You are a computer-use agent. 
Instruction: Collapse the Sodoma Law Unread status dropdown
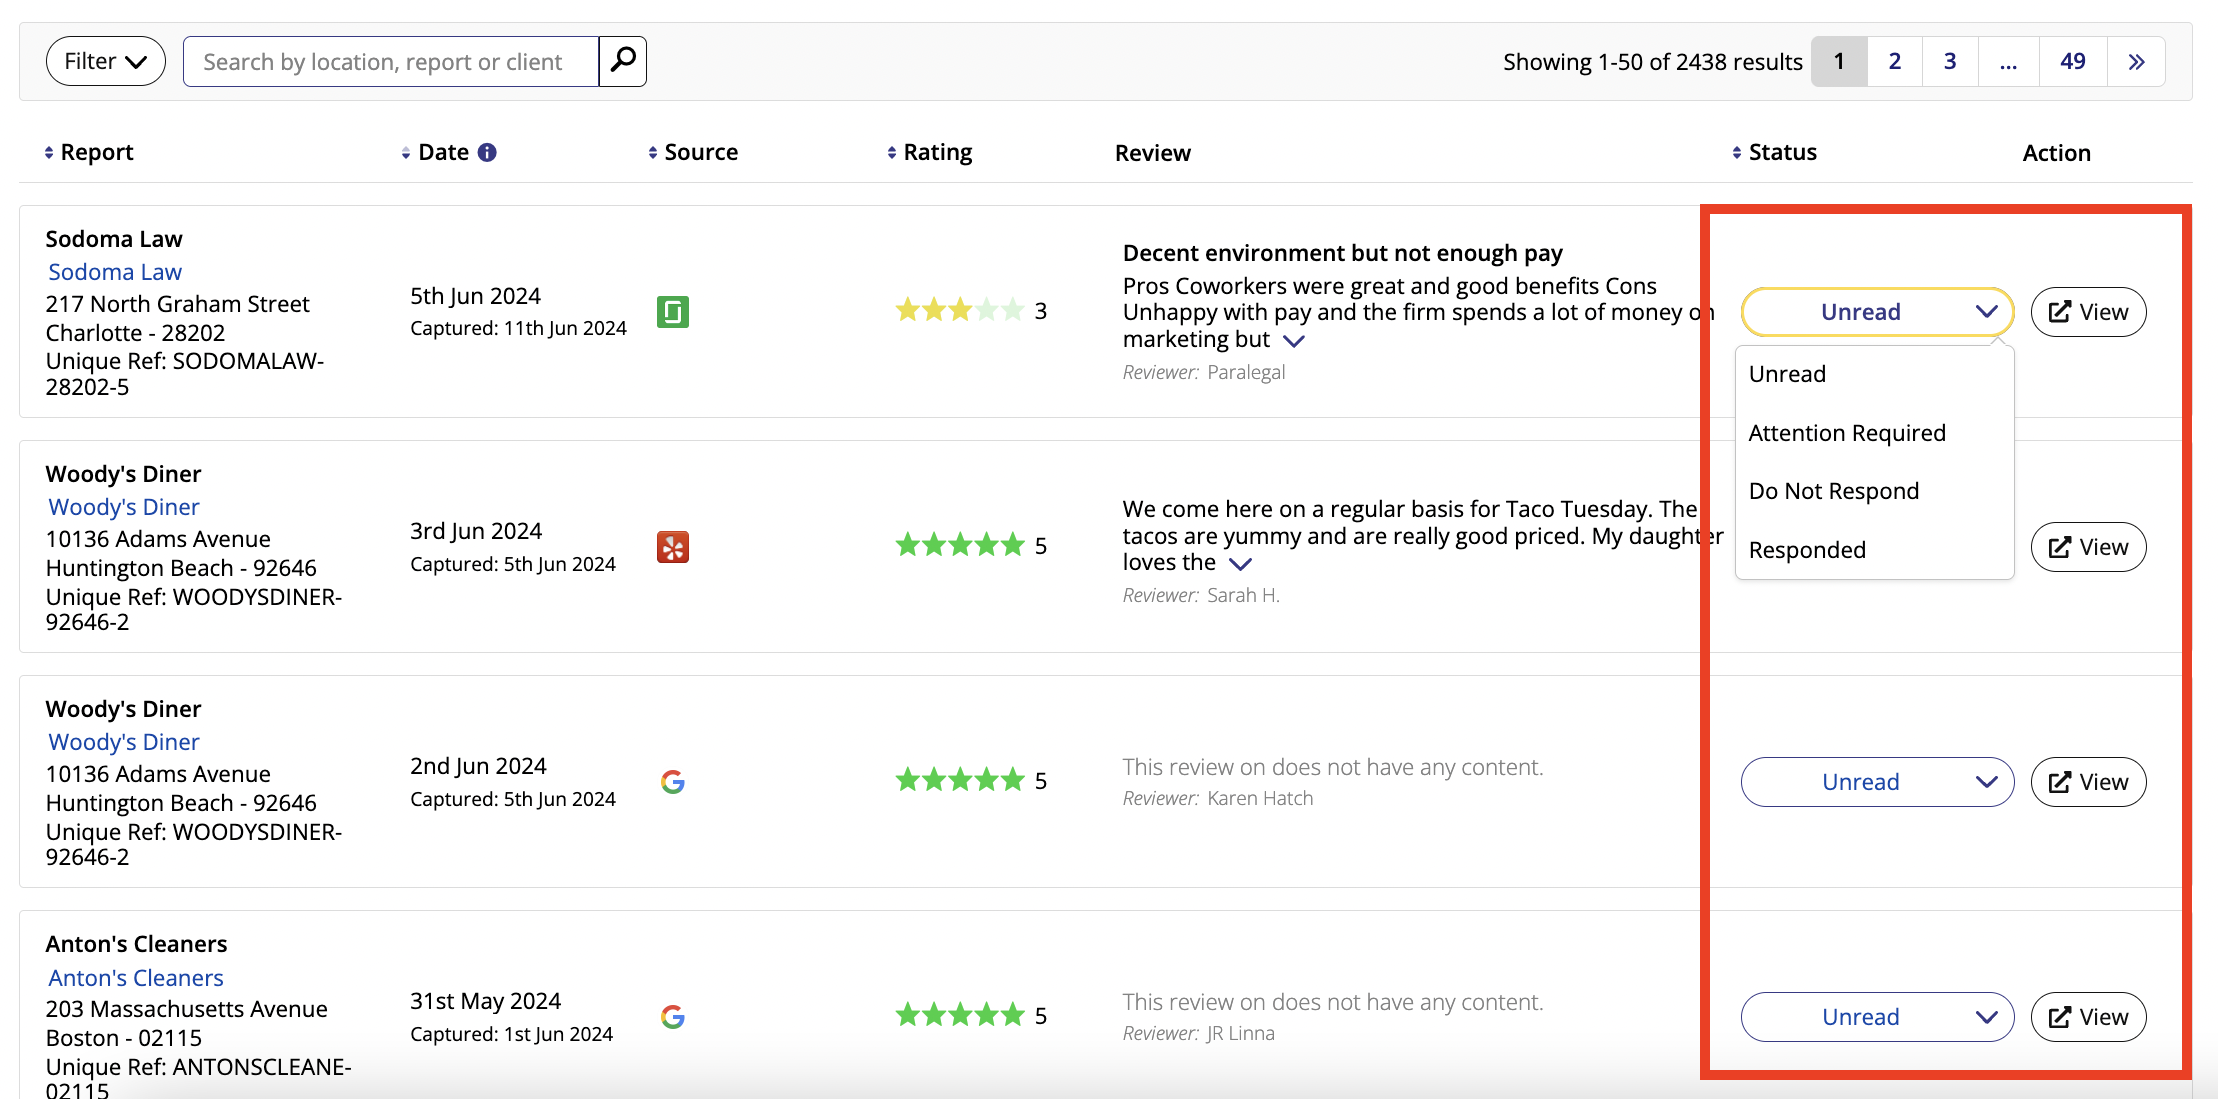click(1877, 312)
